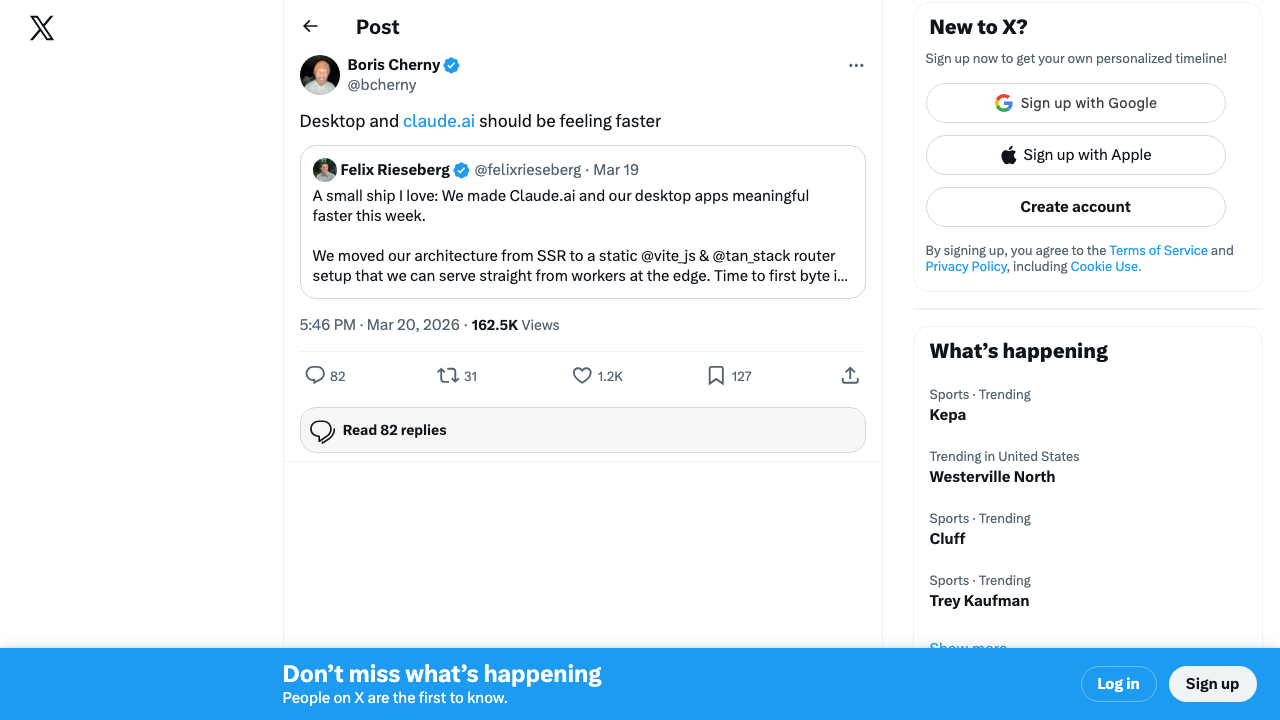Click the Read 82 replies button
Viewport: 1280px width, 720px height.
tap(582, 430)
